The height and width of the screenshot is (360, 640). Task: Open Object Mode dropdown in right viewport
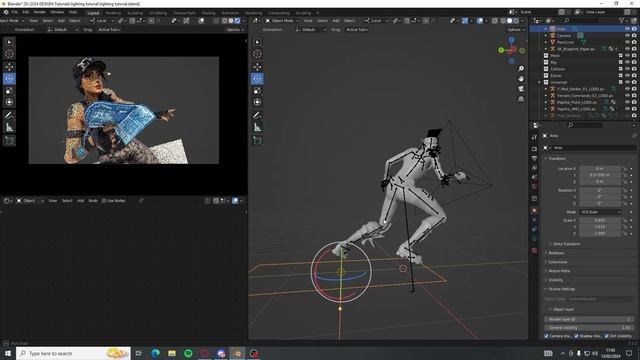click(282, 20)
